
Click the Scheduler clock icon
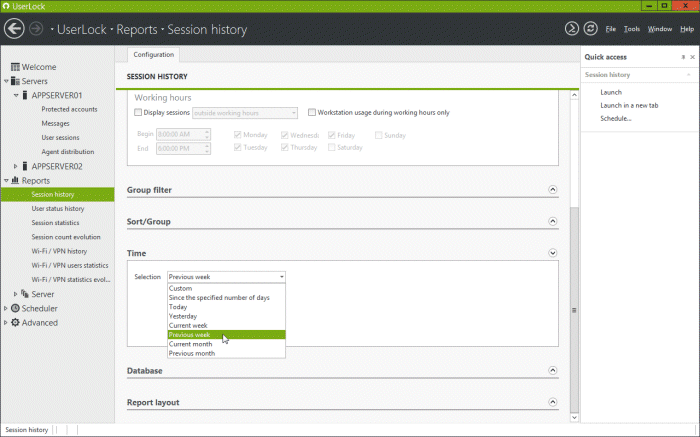click(15, 309)
